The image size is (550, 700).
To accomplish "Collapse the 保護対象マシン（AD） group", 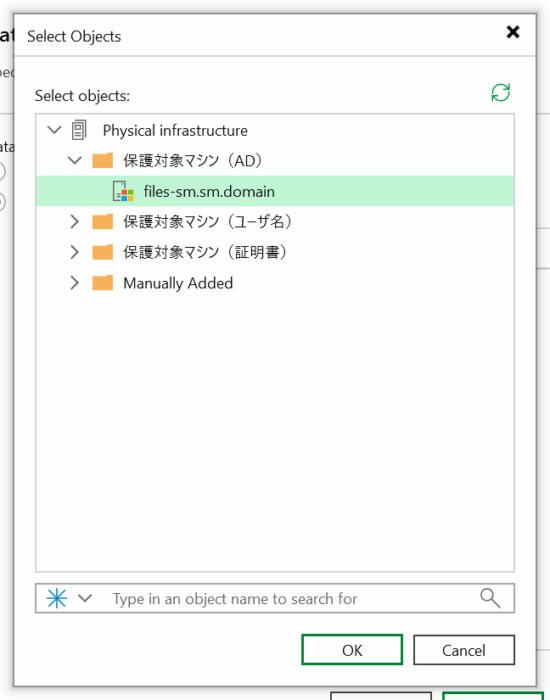I will [75, 160].
